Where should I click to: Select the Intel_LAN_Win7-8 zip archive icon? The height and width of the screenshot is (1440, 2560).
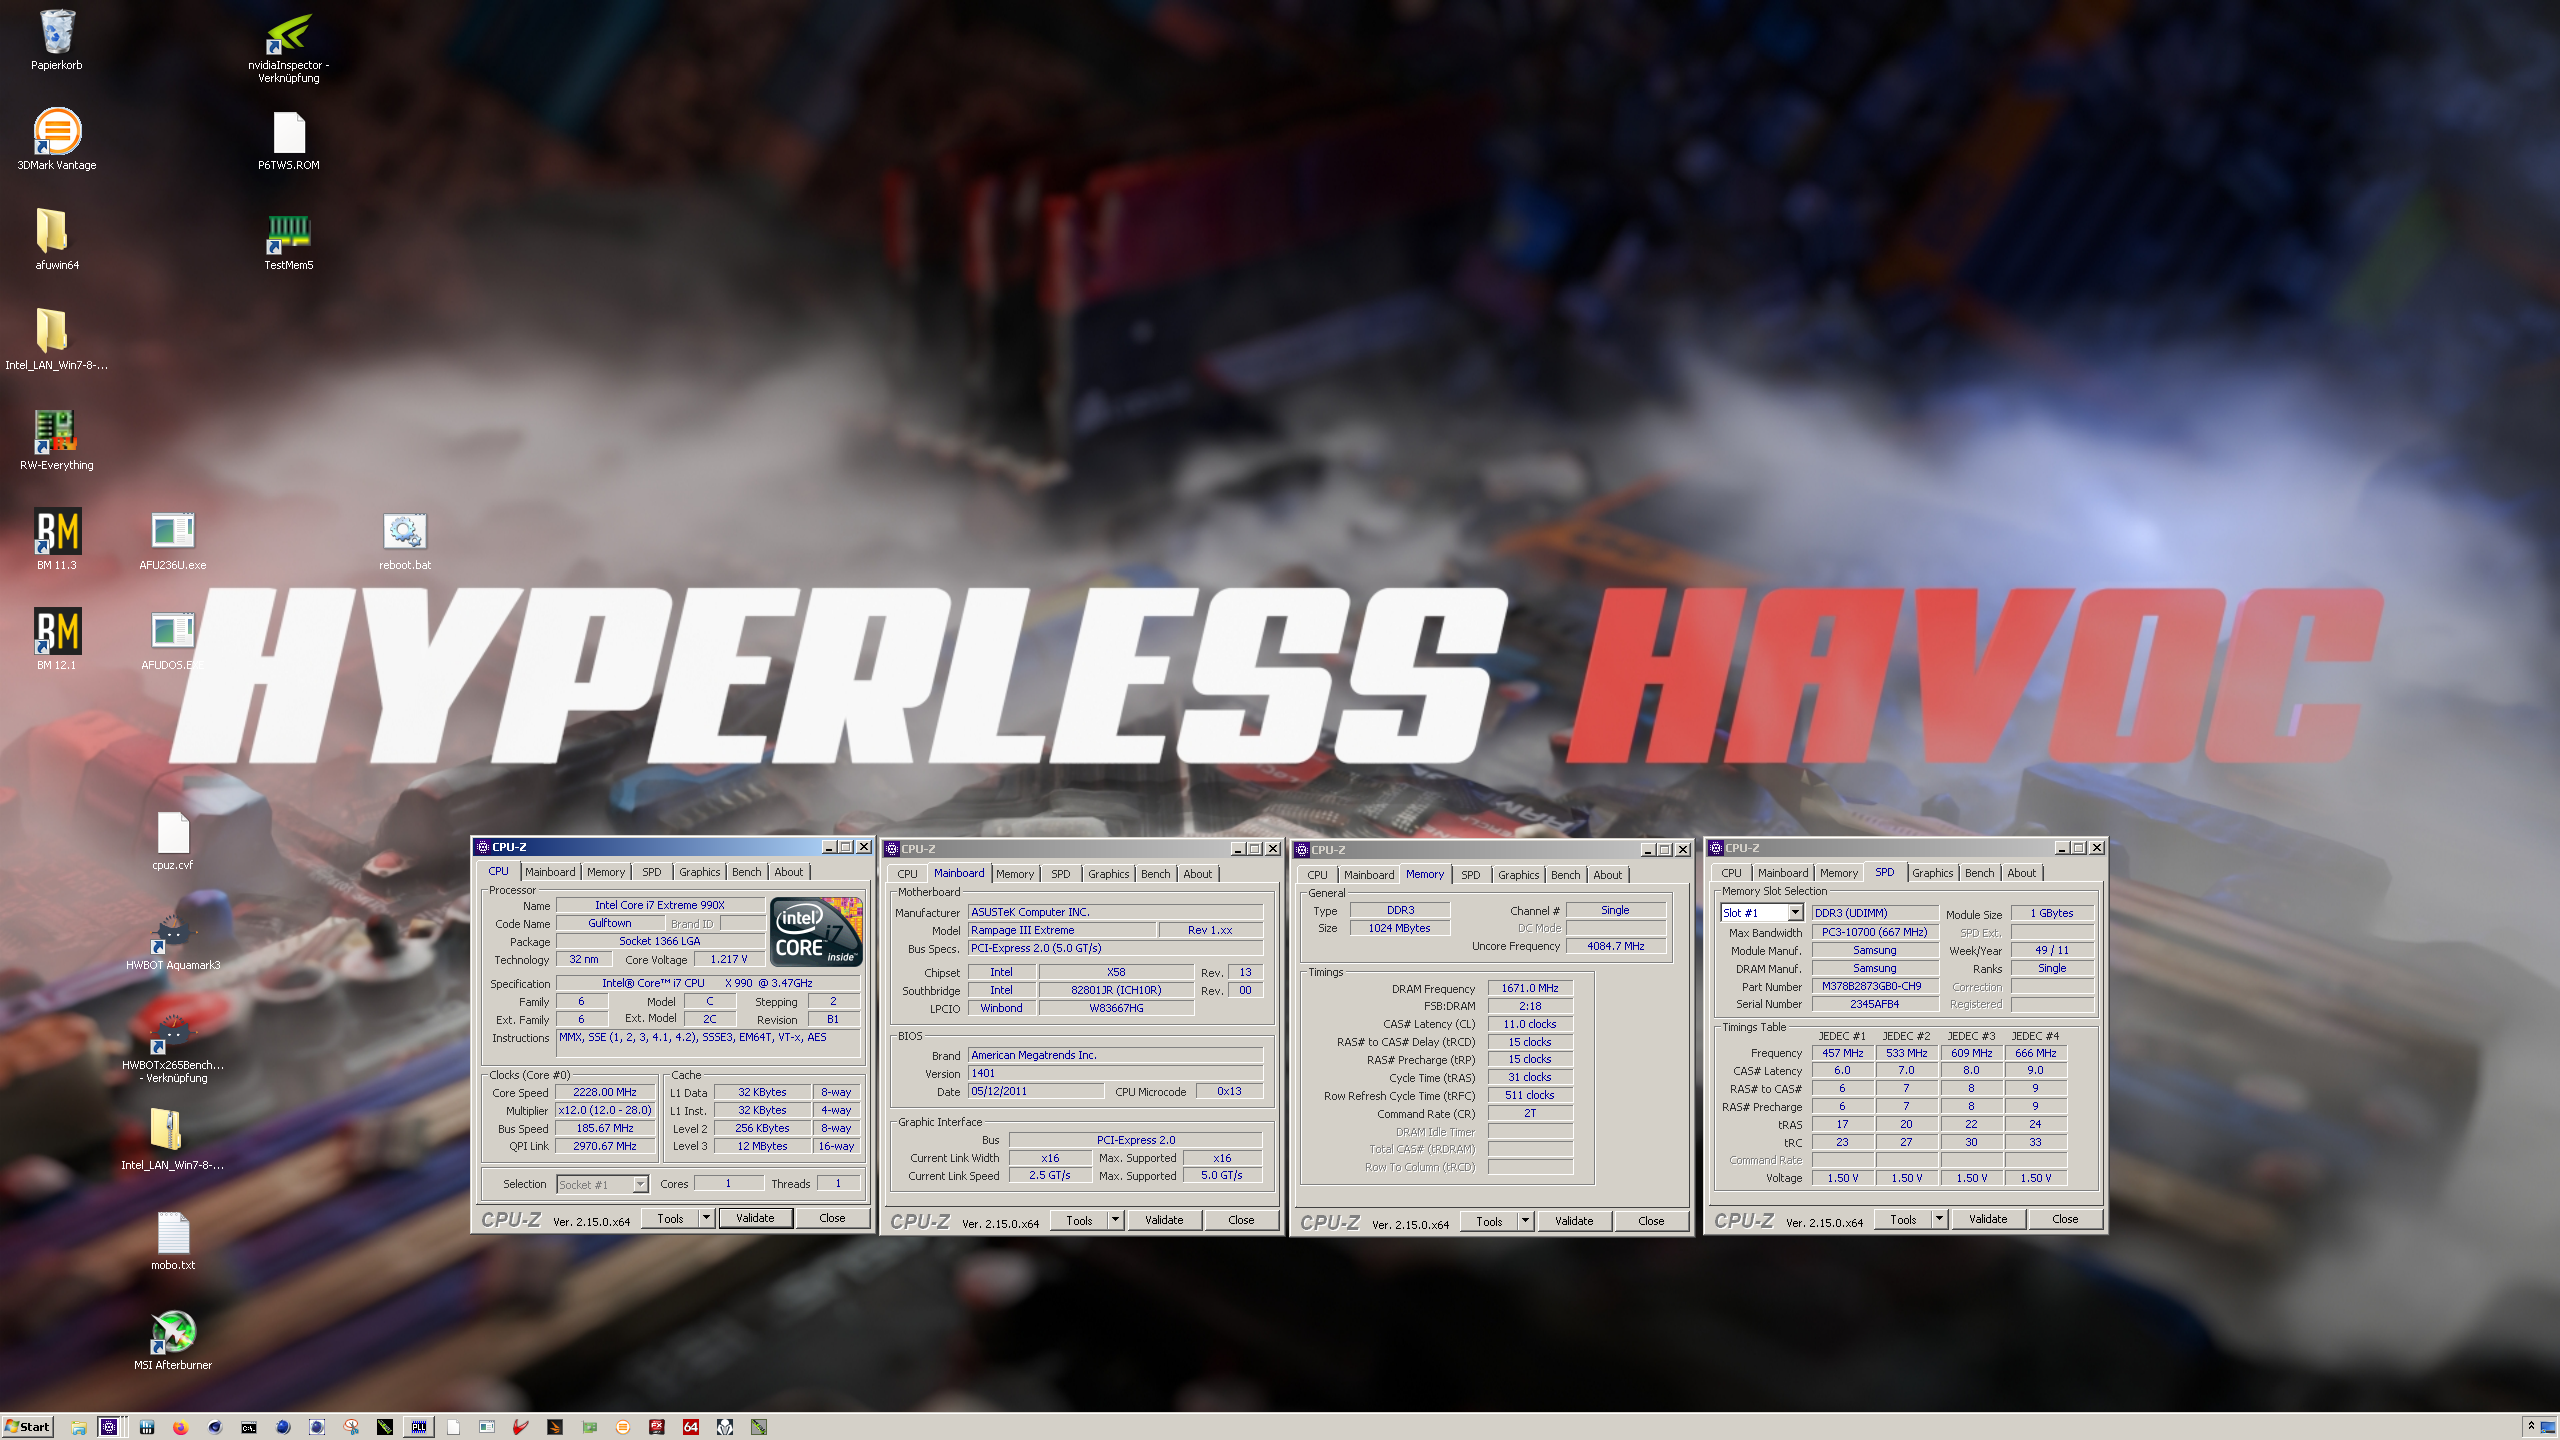tap(173, 1141)
